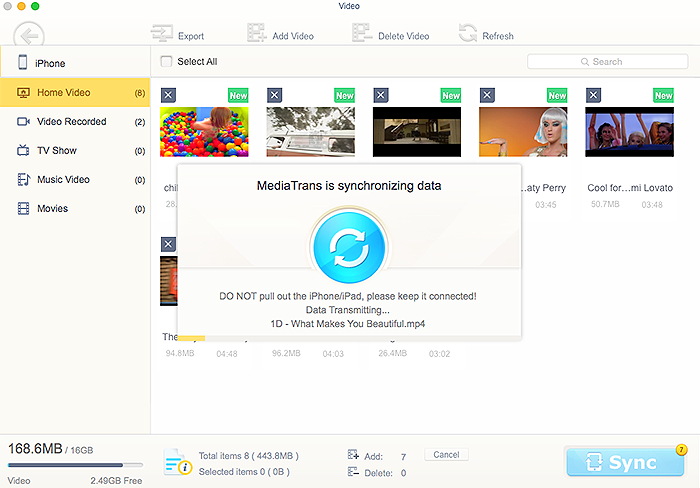The height and width of the screenshot is (488, 700).
Task: Click the '26.4MB' file size text
Action: click(x=392, y=353)
